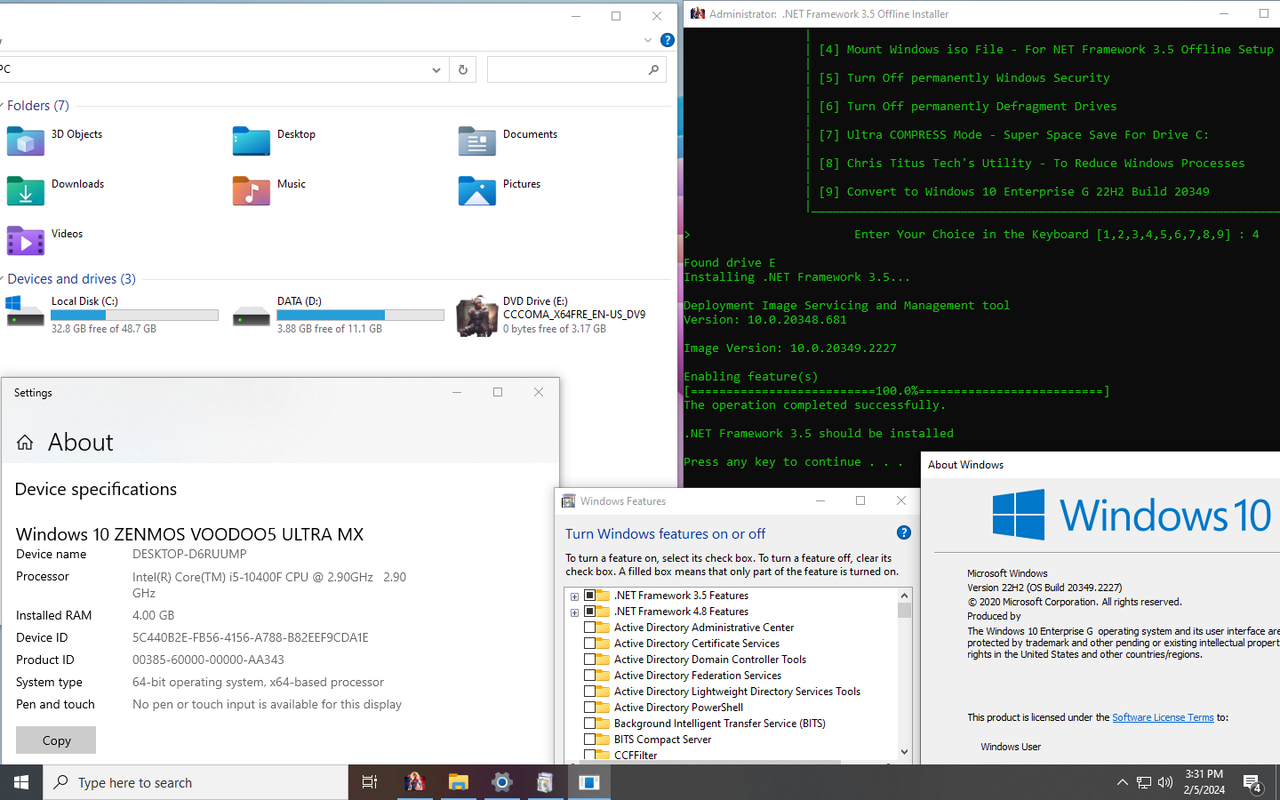Image resolution: width=1280 pixels, height=800 pixels.
Task: Open the address bar history dropdown
Action: pos(436,69)
